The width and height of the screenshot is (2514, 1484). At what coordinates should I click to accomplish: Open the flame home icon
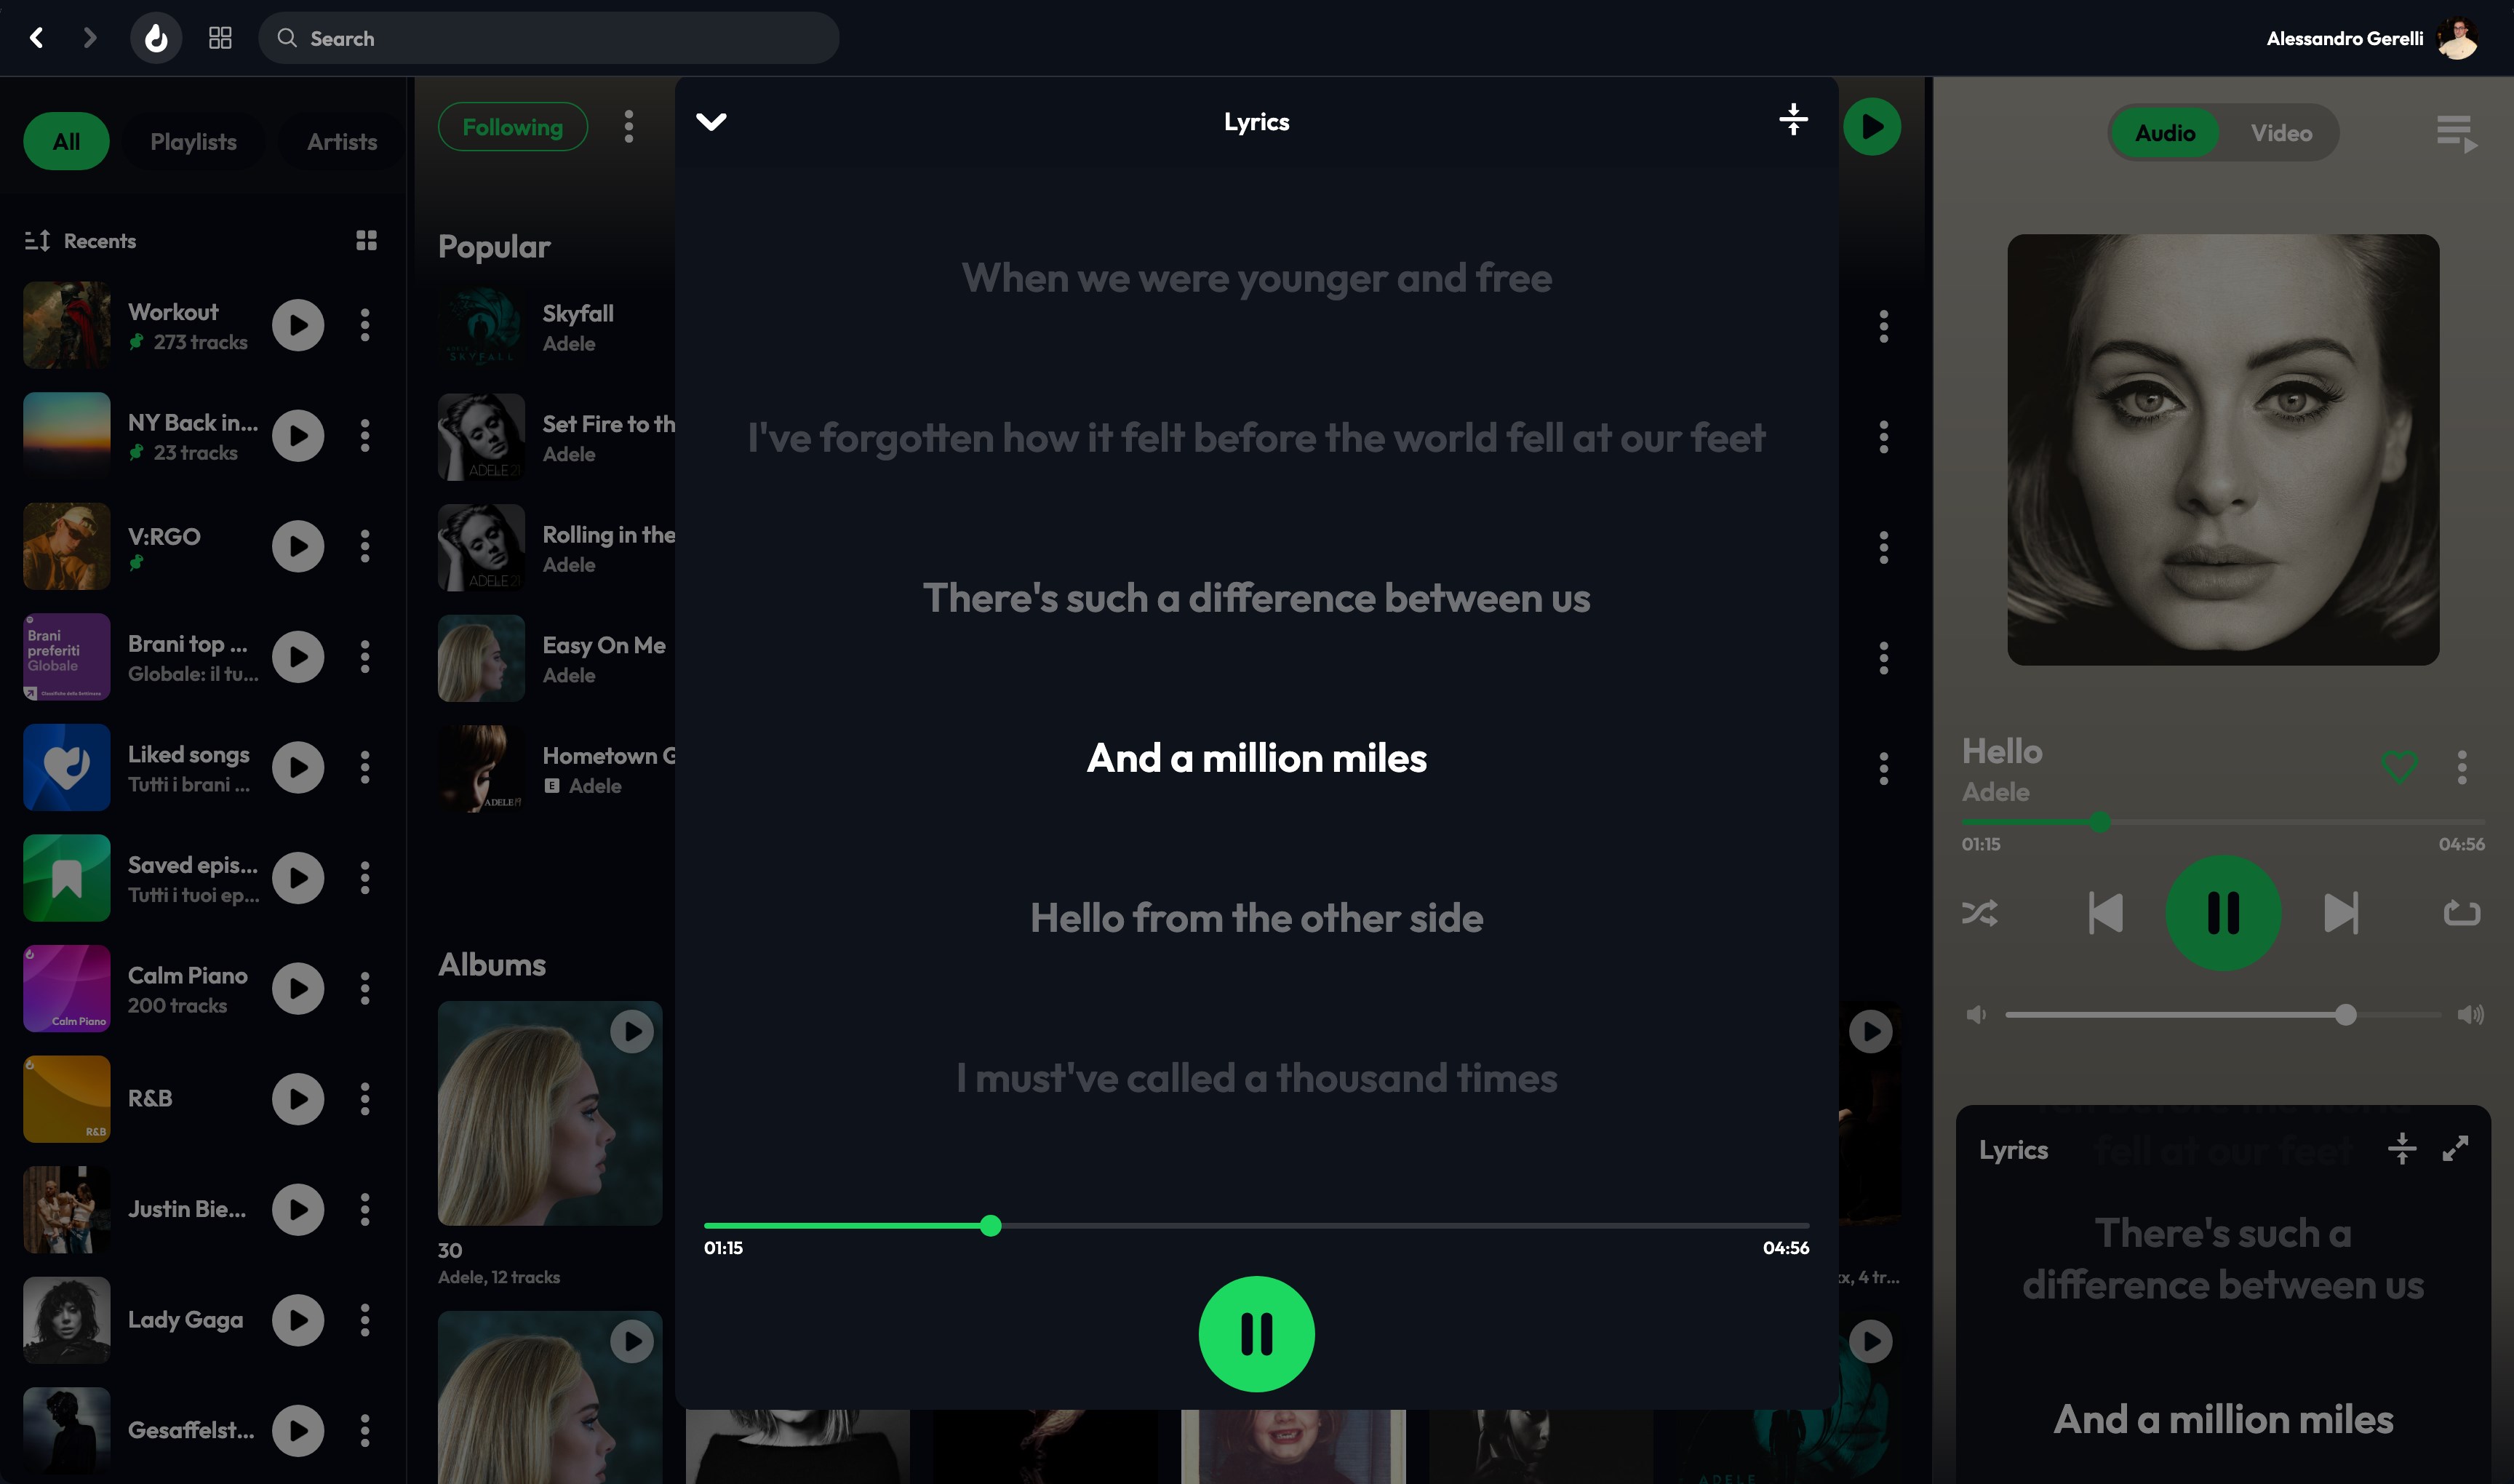point(156,38)
